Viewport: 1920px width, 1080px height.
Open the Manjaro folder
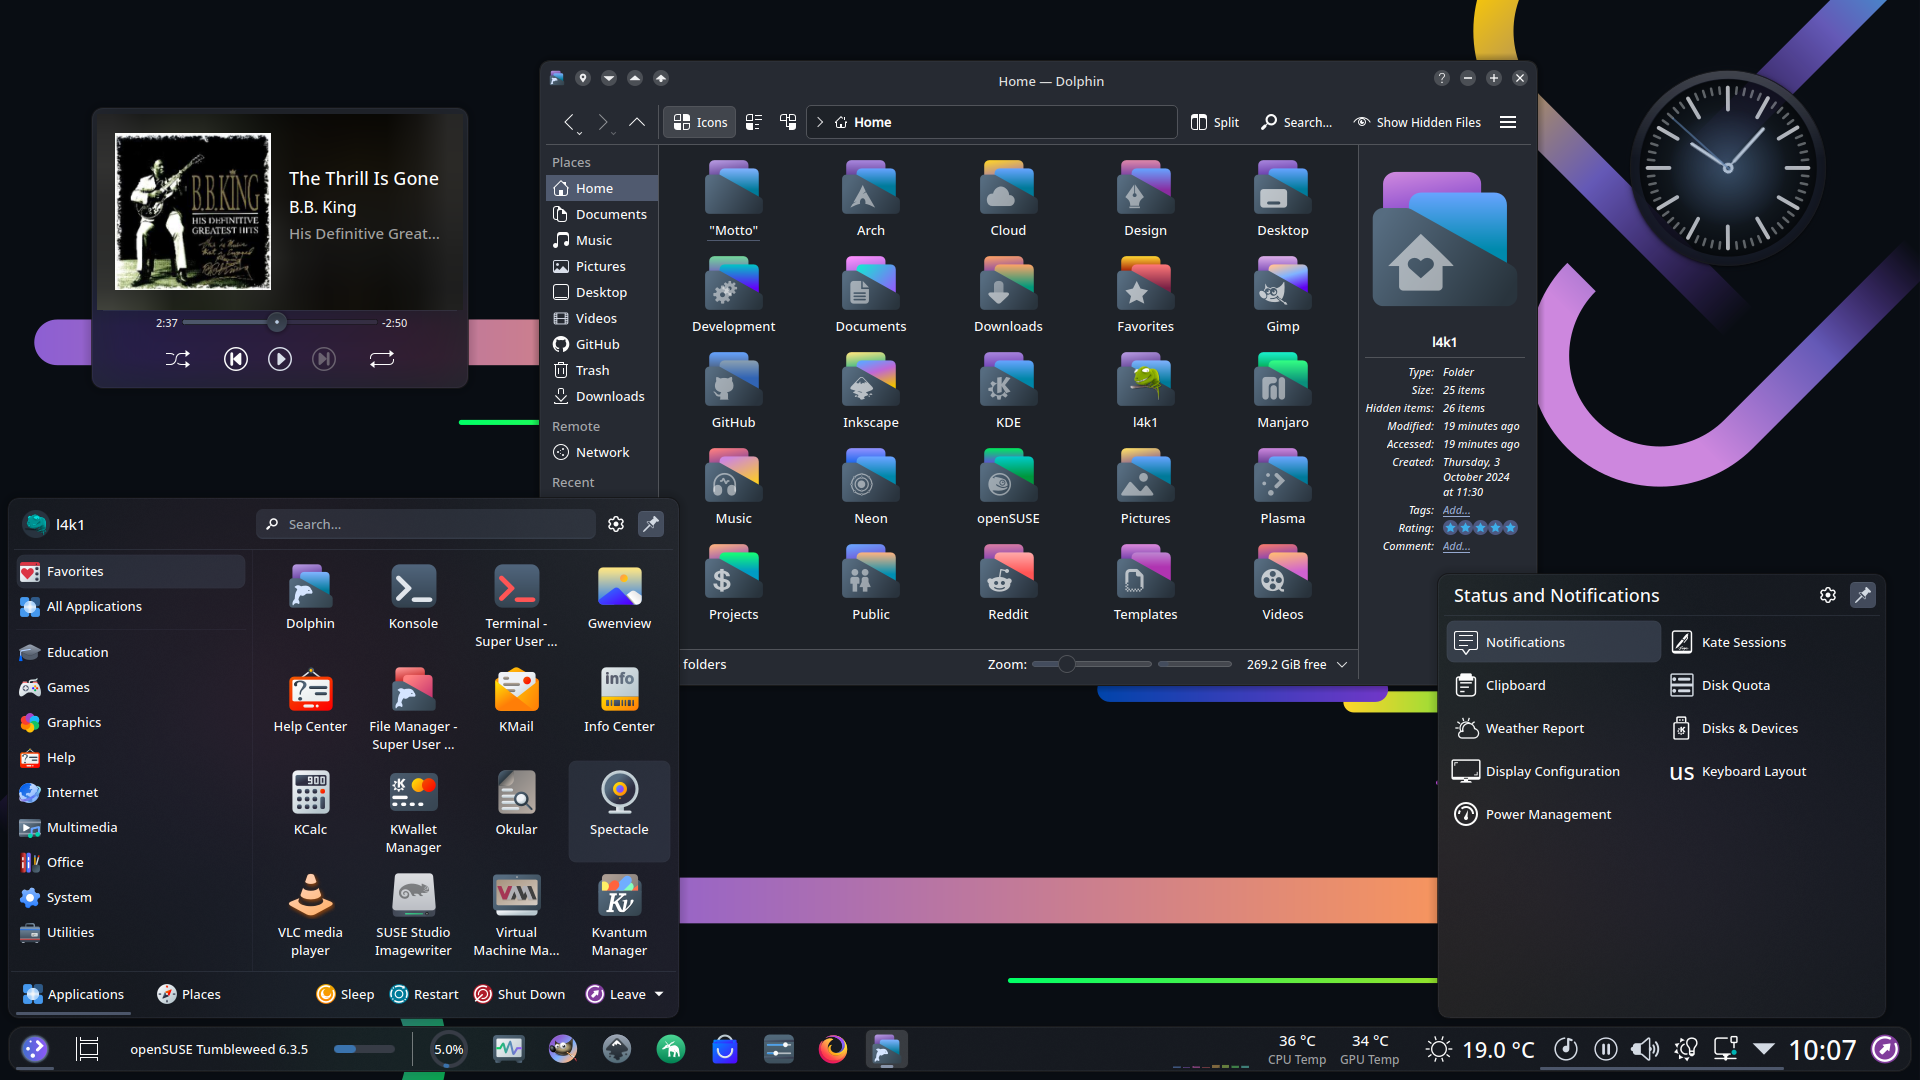(x=1282, y=391)
